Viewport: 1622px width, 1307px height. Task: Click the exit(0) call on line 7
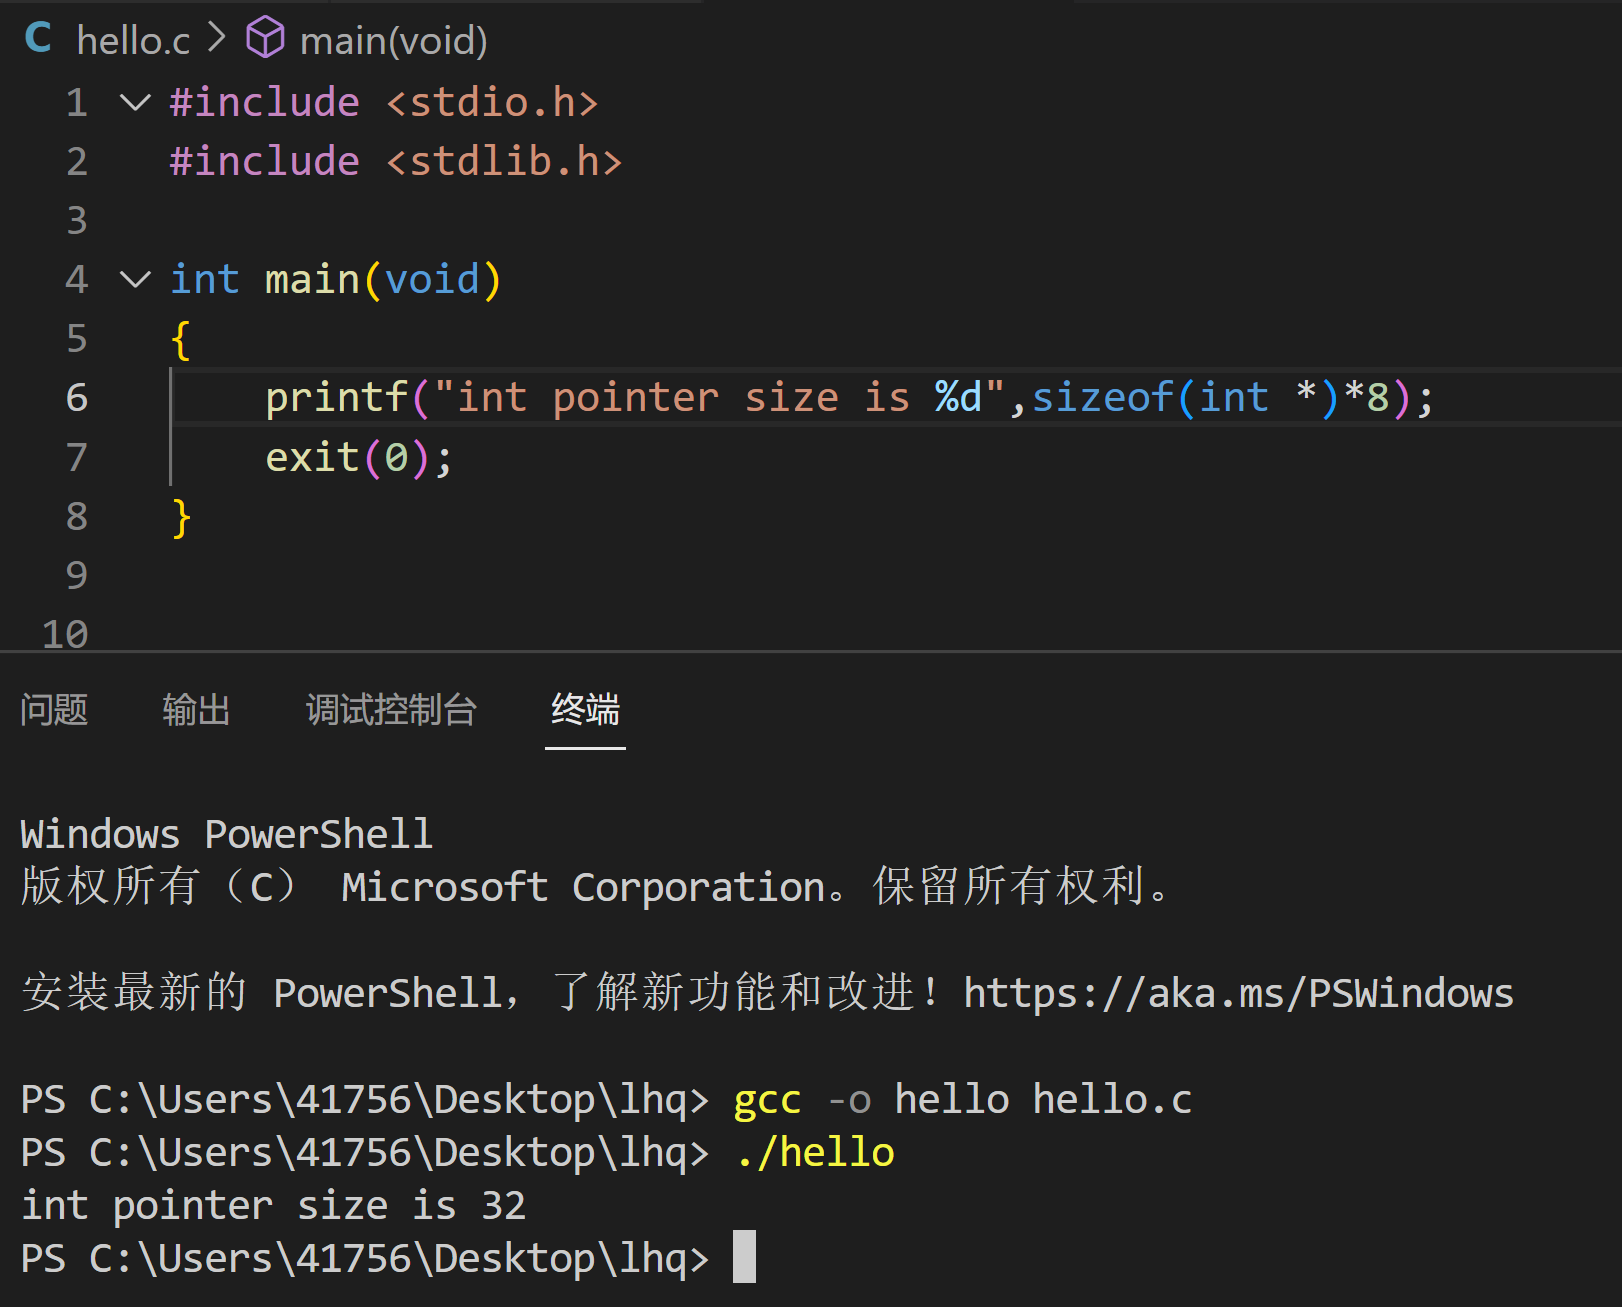click(x=358, y=458)
